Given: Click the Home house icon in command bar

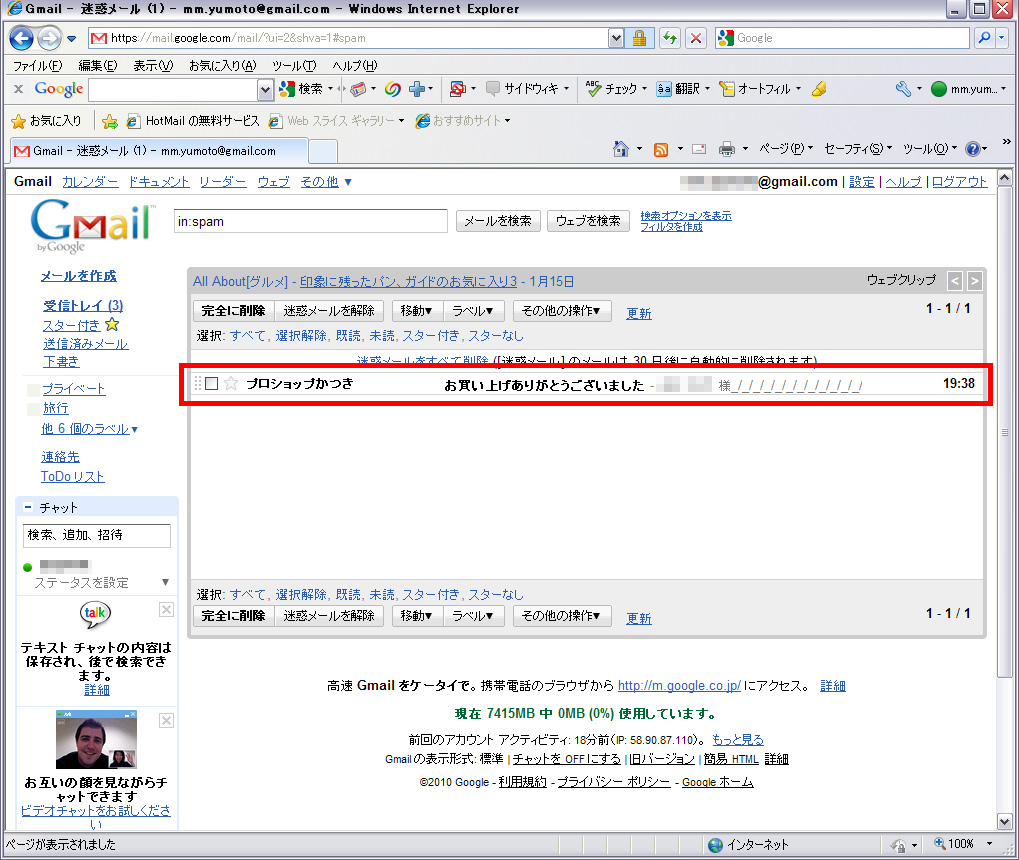Looking at the screenshot, I should click(621, 150).
